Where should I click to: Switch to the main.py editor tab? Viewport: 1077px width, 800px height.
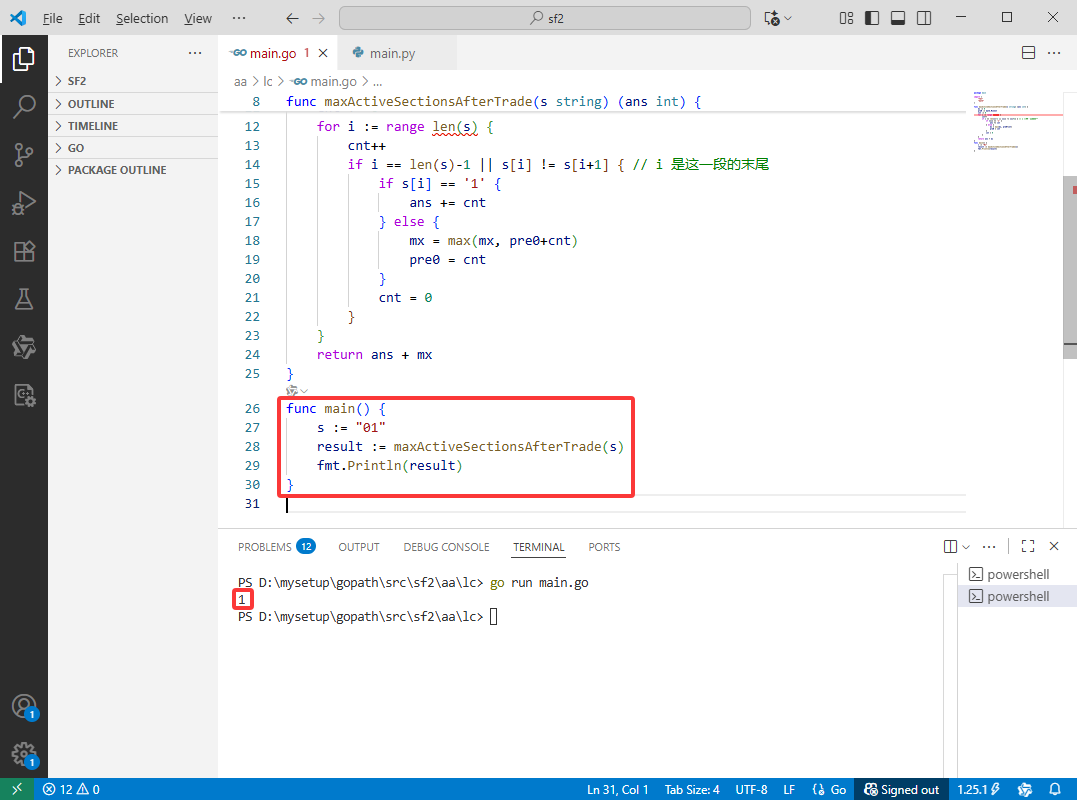[392, 53]
